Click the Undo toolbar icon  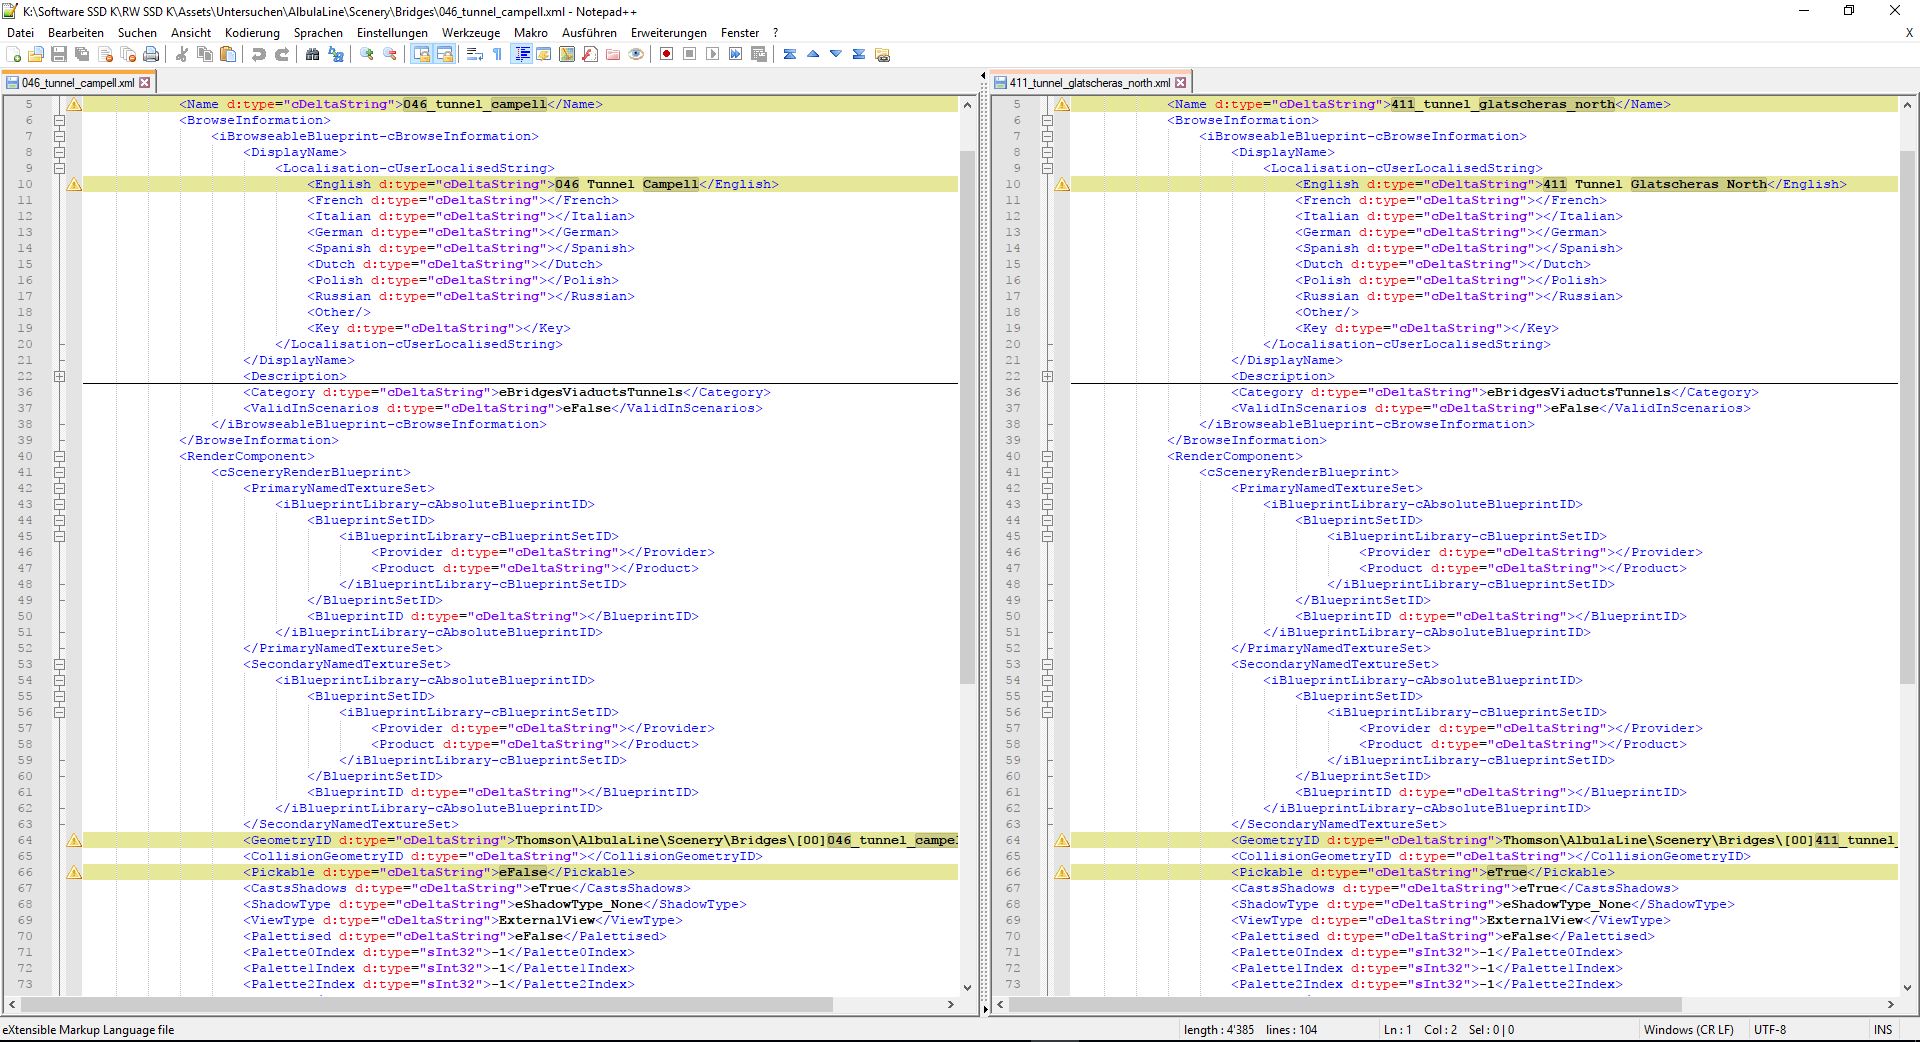point(259,55)
